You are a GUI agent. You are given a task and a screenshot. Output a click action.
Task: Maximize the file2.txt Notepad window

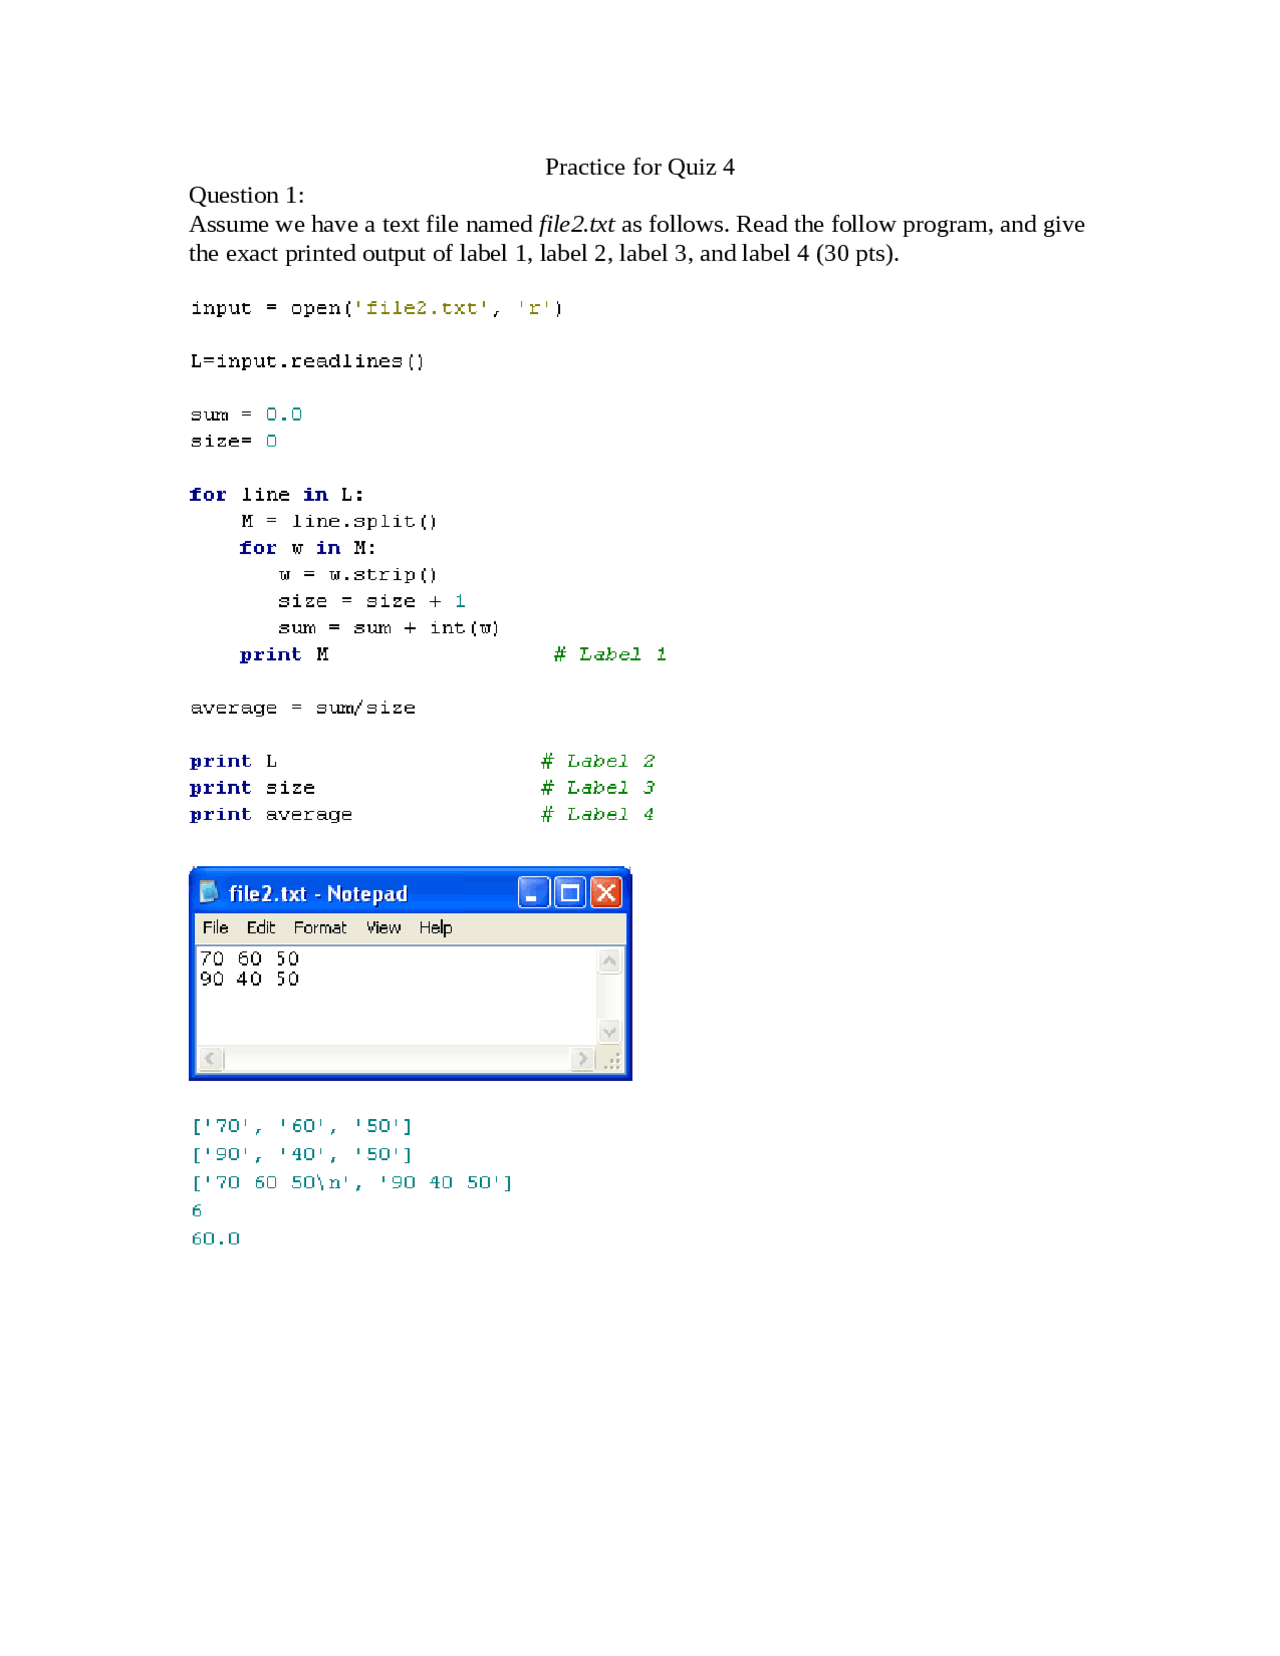point(570,892)
